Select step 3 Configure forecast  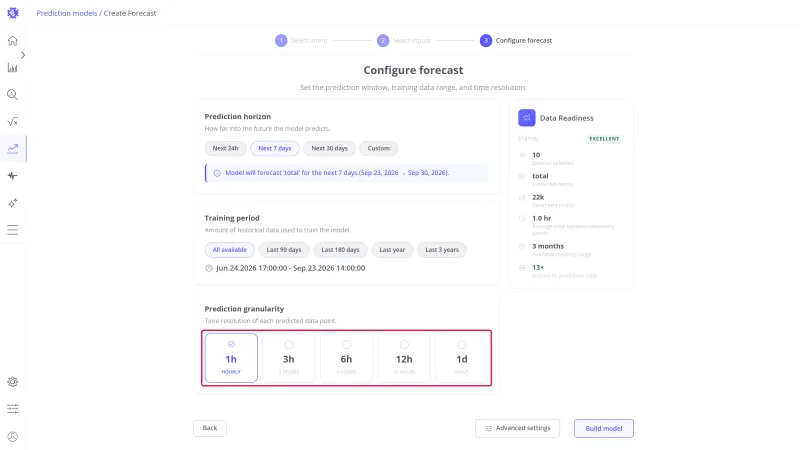click(x=516, y=40)
